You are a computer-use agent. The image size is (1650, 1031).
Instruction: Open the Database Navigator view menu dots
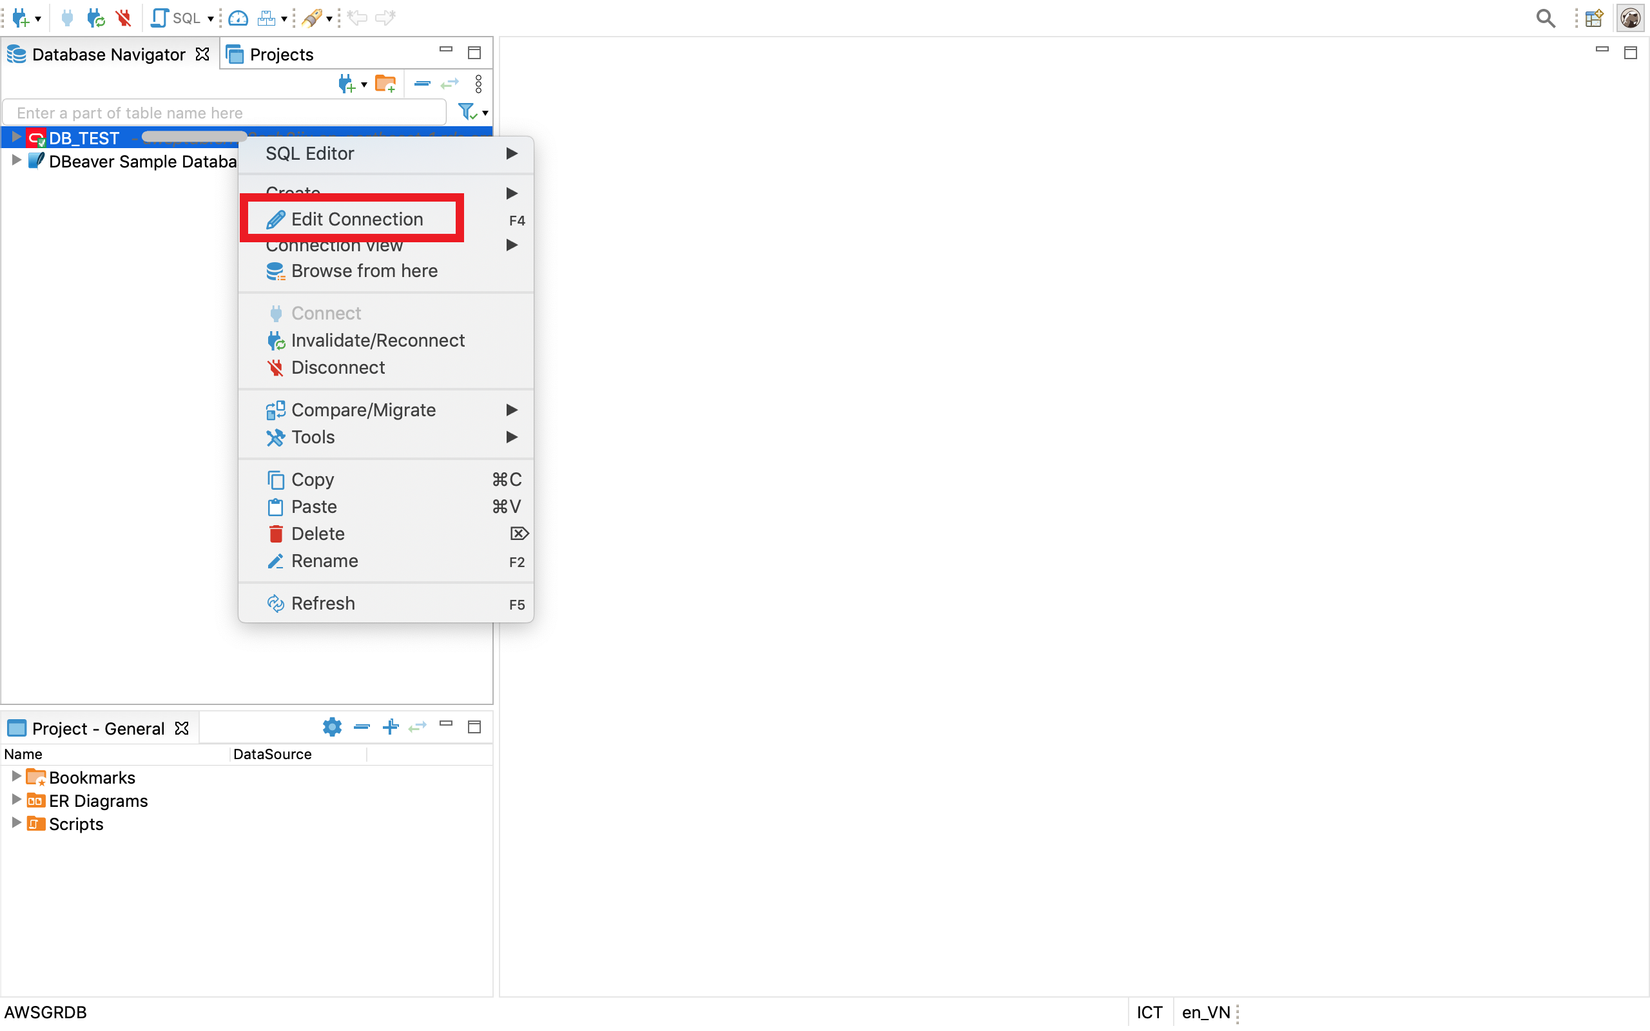point(479,84)
